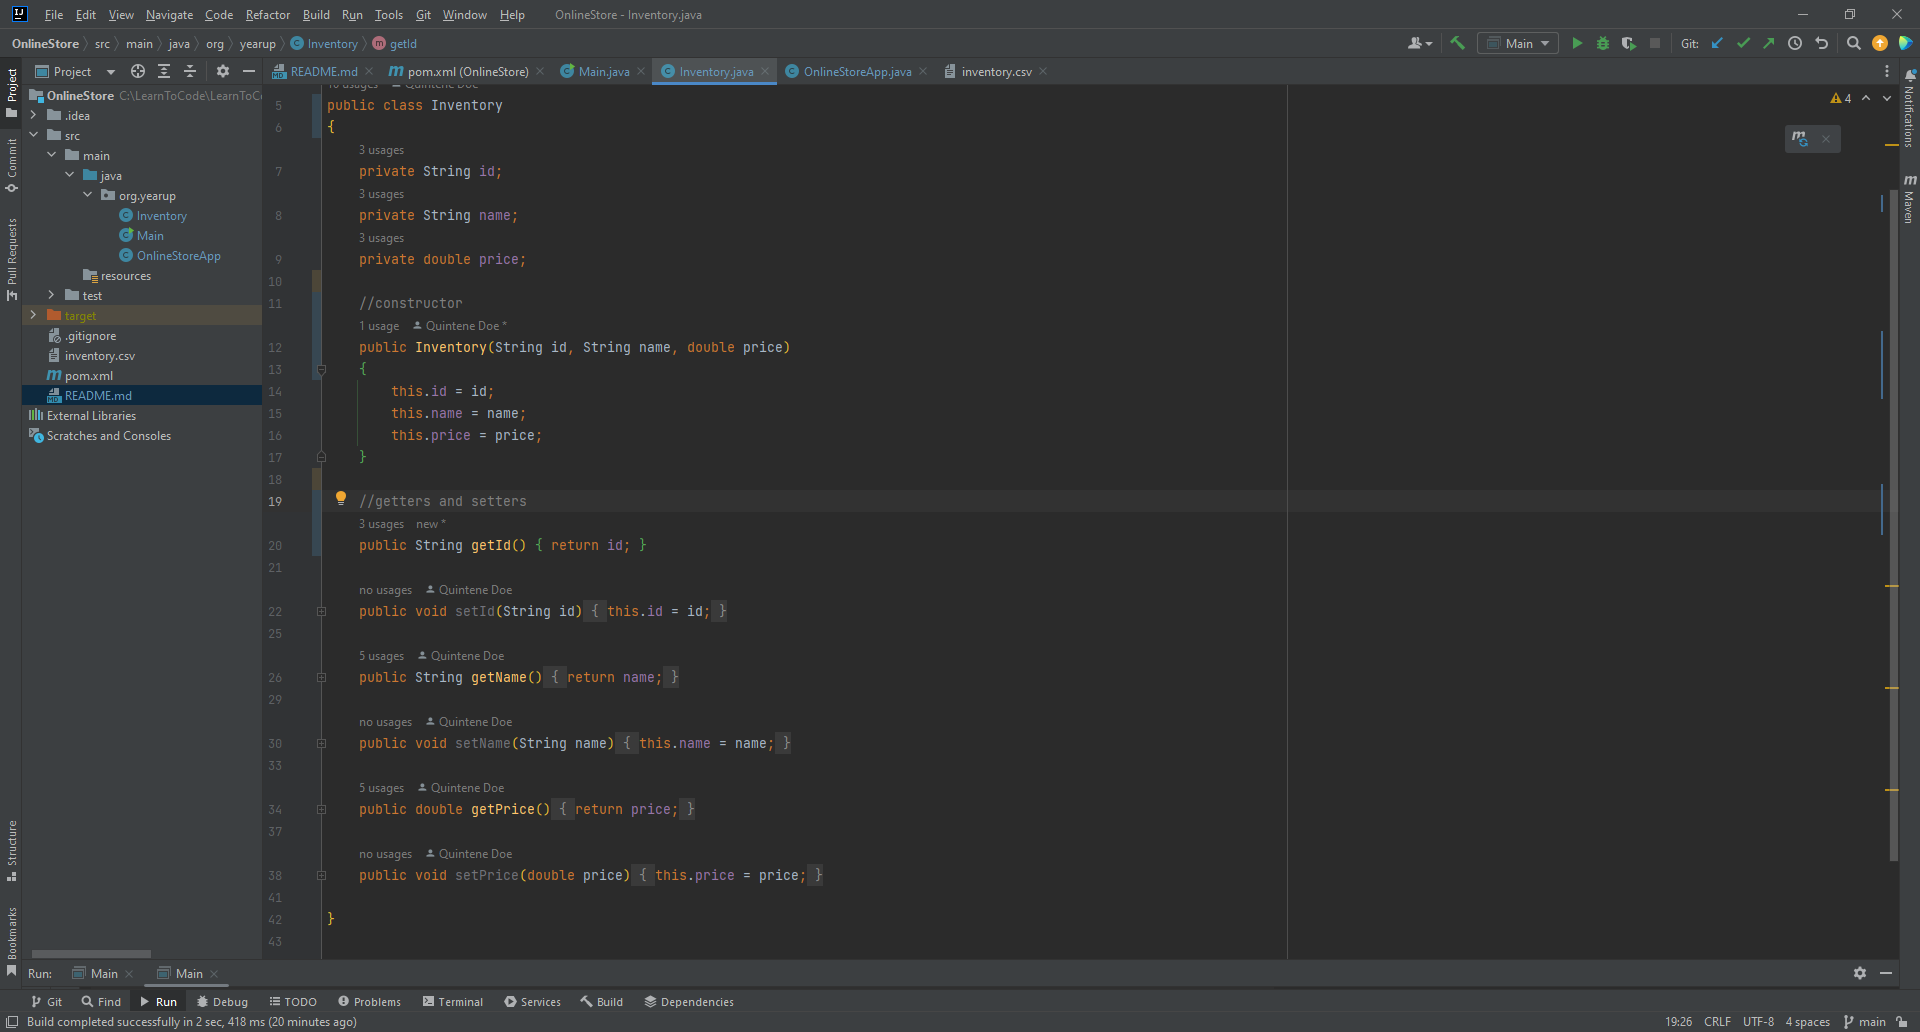Image resolution: width=1920 pixels, height=1032 pixels.
Task: Click the intention light bulb
Action: click(340, 498)
